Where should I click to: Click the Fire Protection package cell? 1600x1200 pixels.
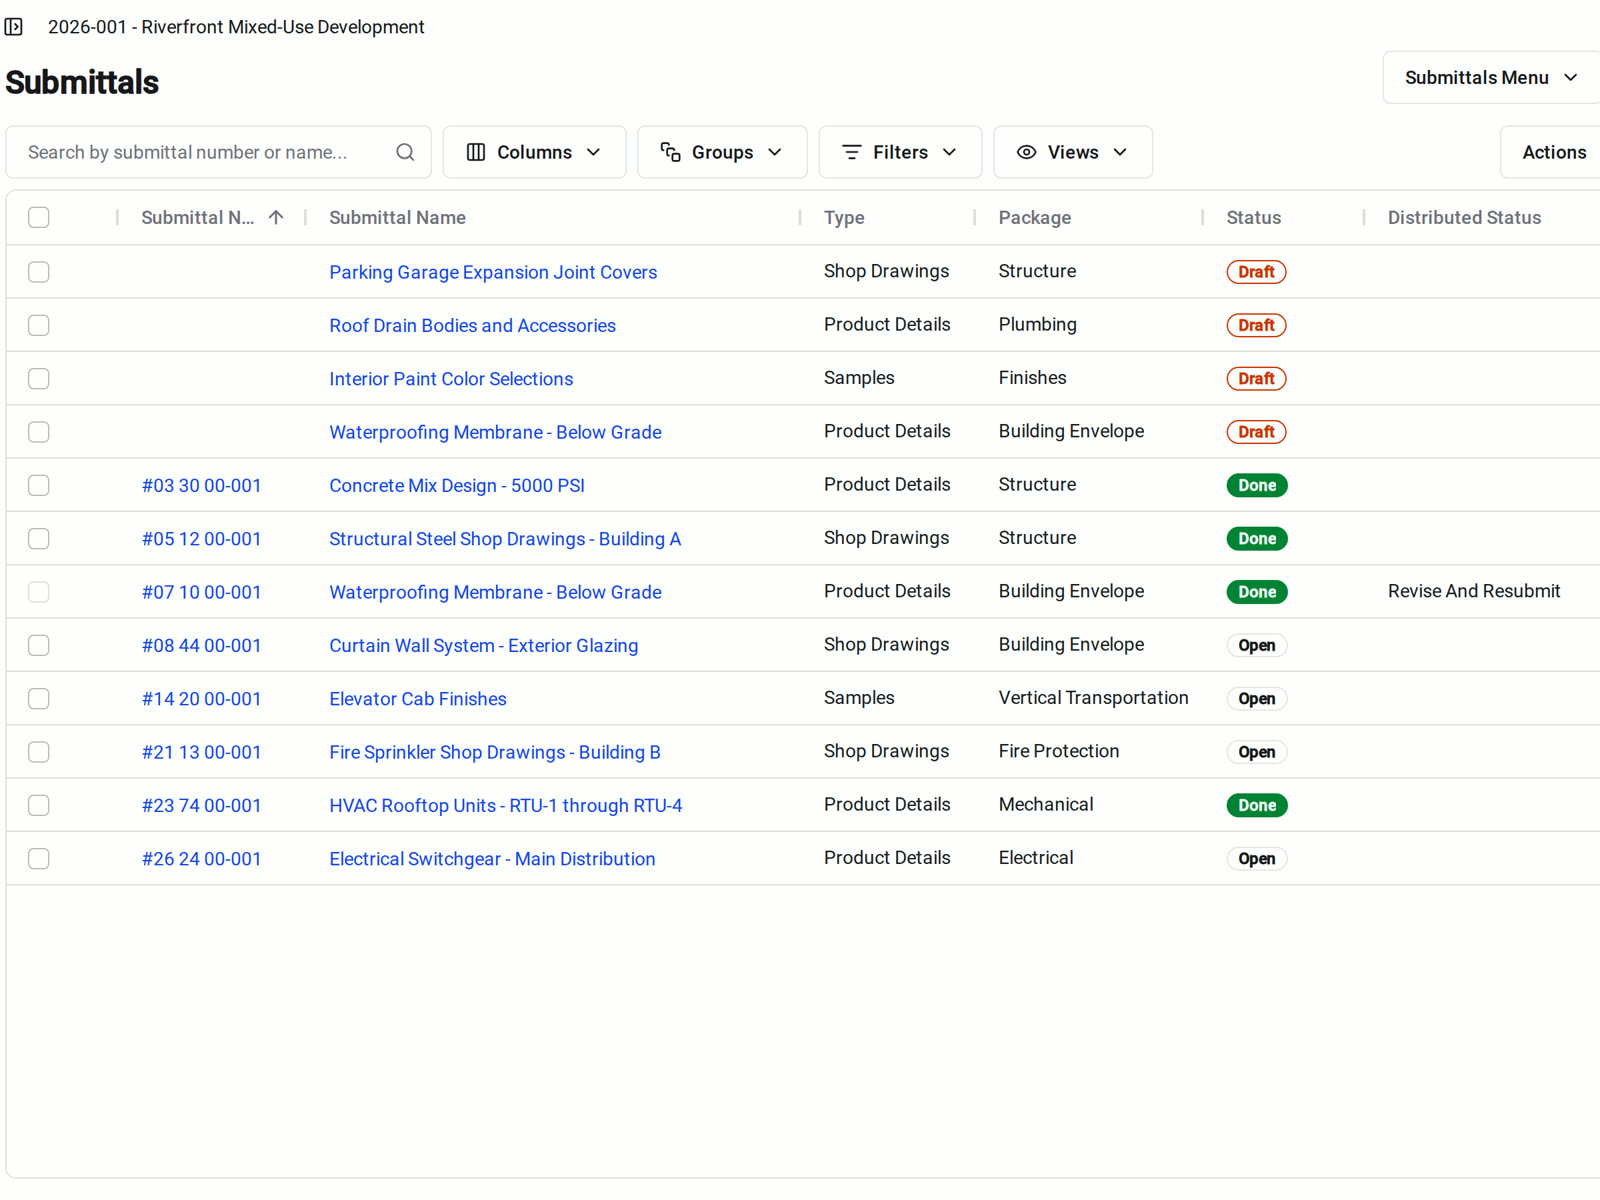(x=1058, y=751)
